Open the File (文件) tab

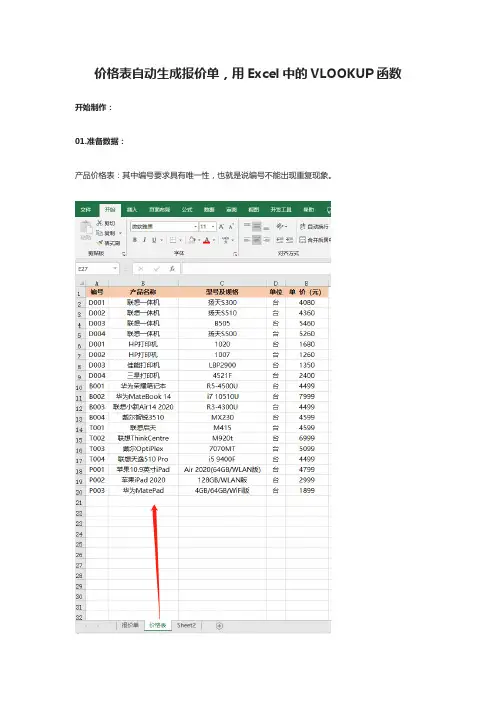tap(86, 210)
